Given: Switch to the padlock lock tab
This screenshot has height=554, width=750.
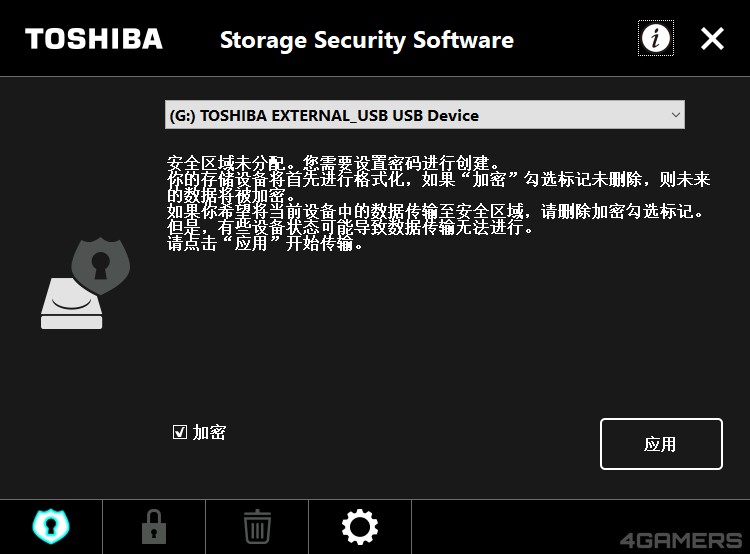Looking at the screenshot, I should [x=153, y=526].
